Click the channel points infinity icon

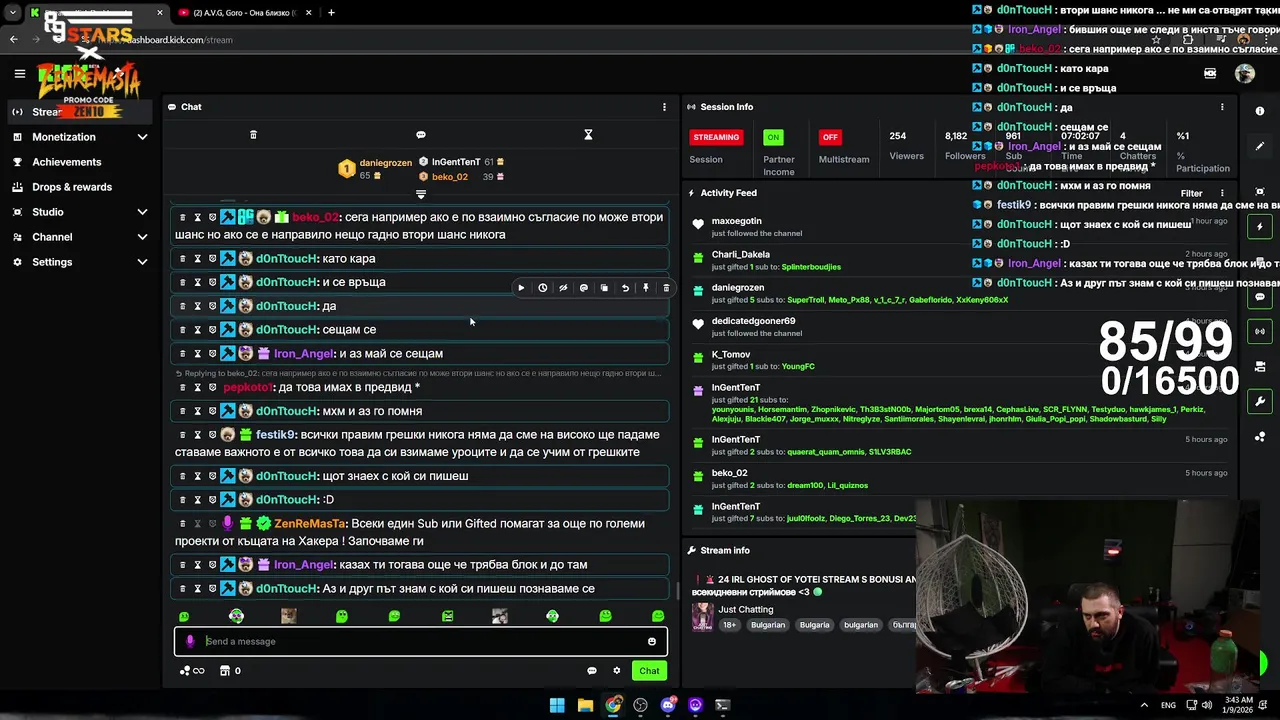pyautogui.click(x=192, y=671)
